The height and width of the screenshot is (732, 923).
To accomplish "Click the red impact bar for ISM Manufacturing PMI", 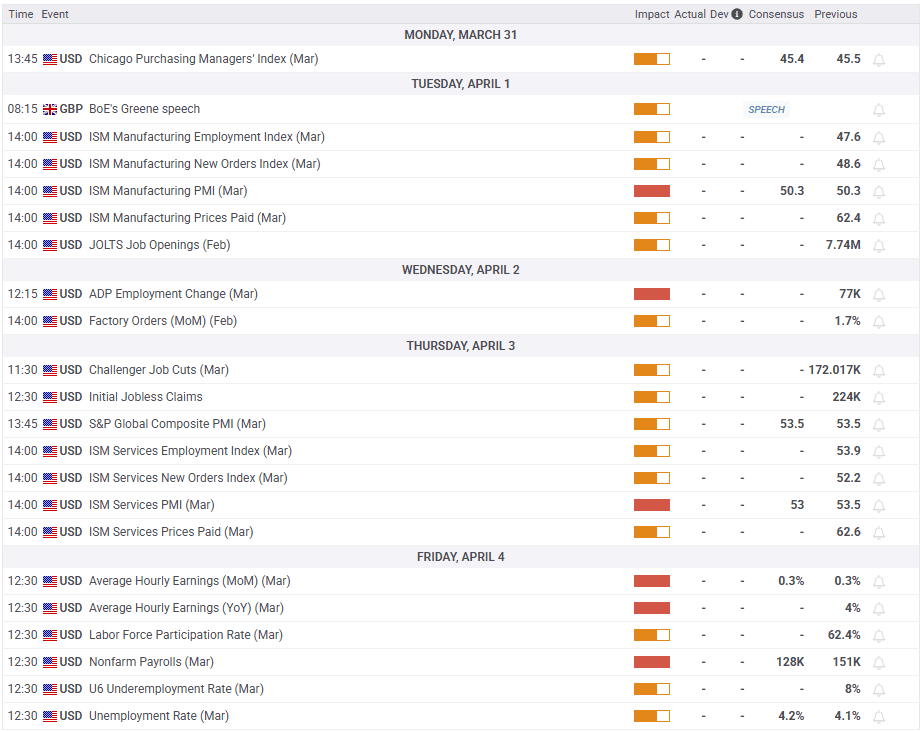I will 652,191.
